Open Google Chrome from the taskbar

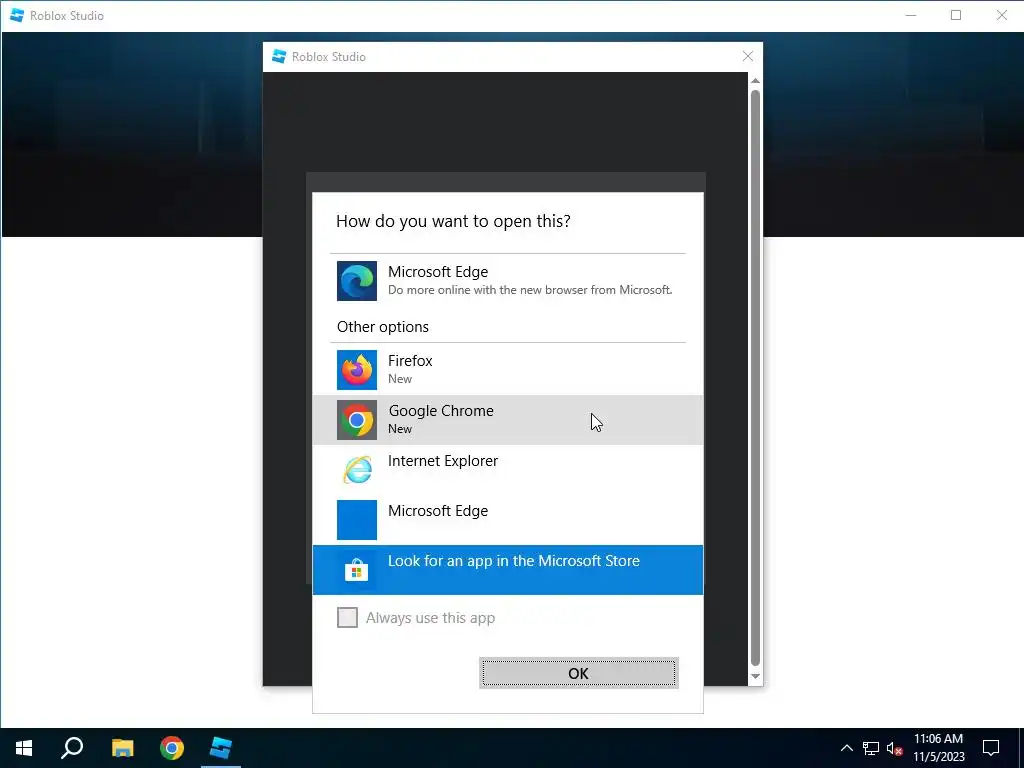172,748
